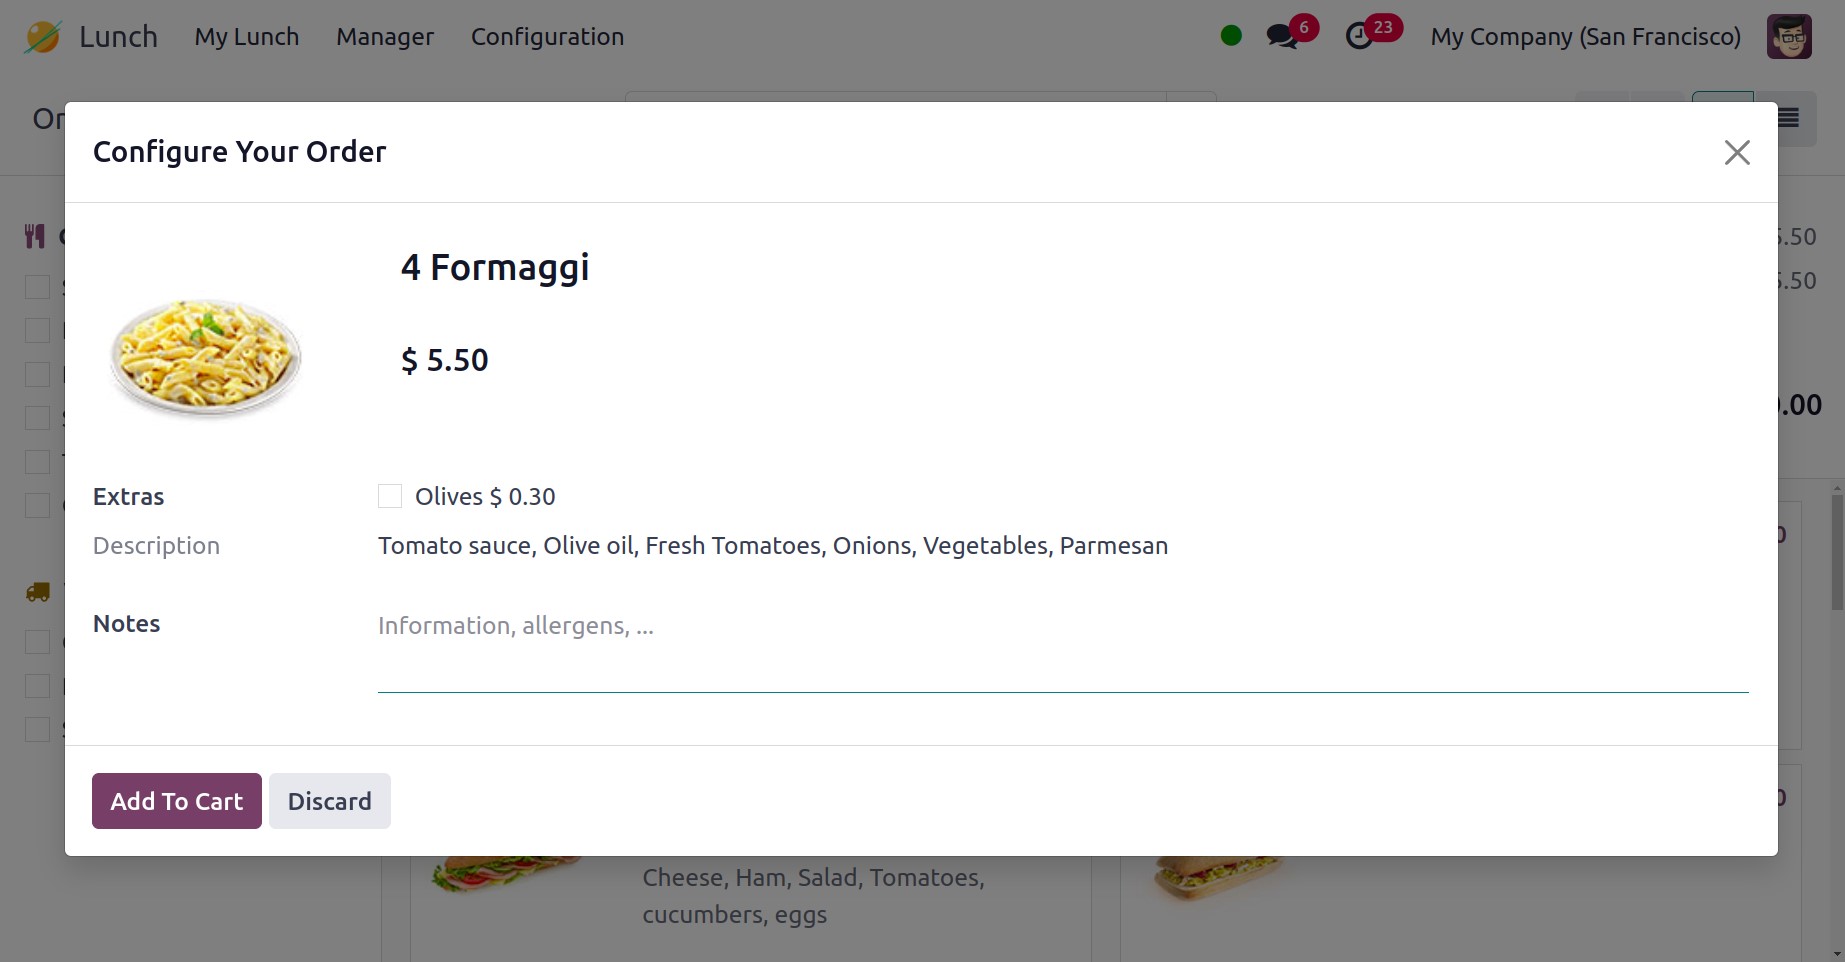Tick the first checkbox below the truck icon

click(x=37, y=642)
